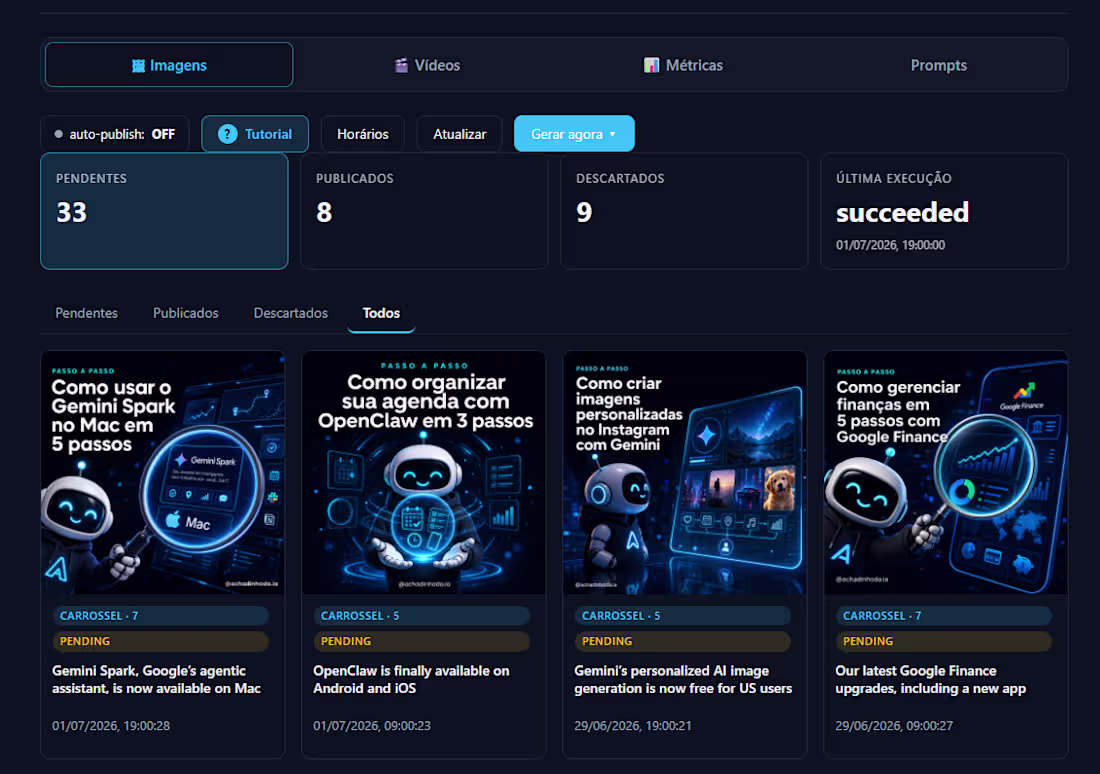Click timestamp 29/06/2026, 09:00:27

[894, 726]
